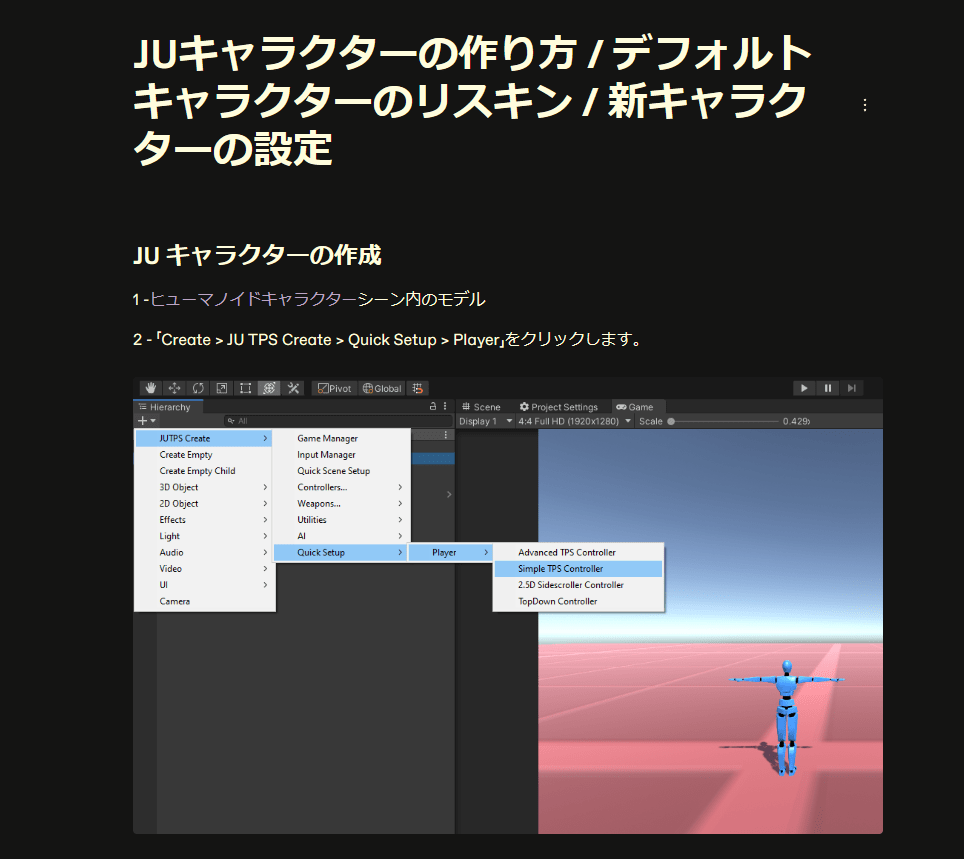Click the heading JU キャラクターの作成
The width and height of the screenshot is (964, 859).
pos(257,255)
